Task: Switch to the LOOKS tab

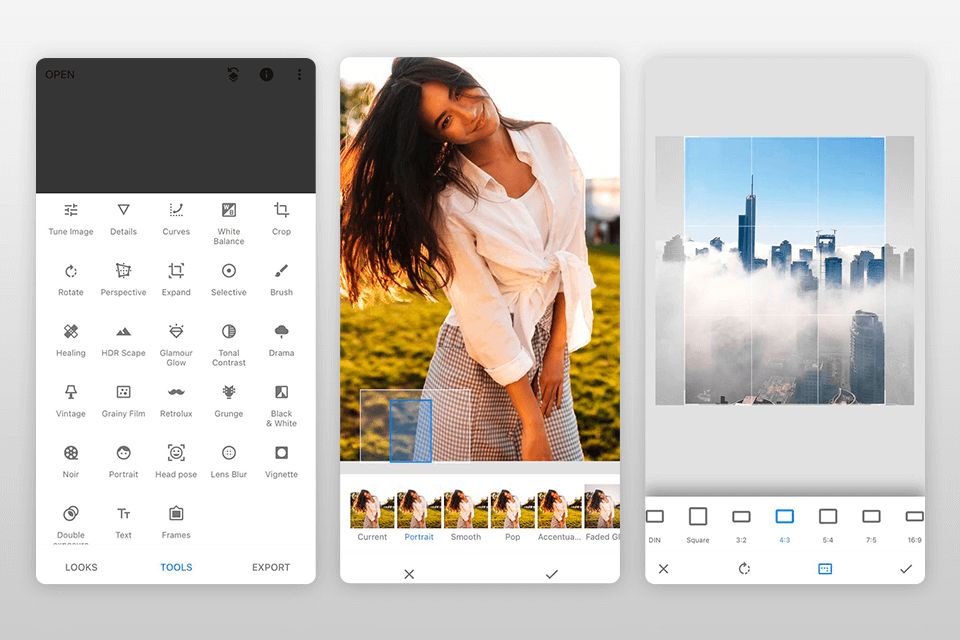Action: tap(81, 568)
